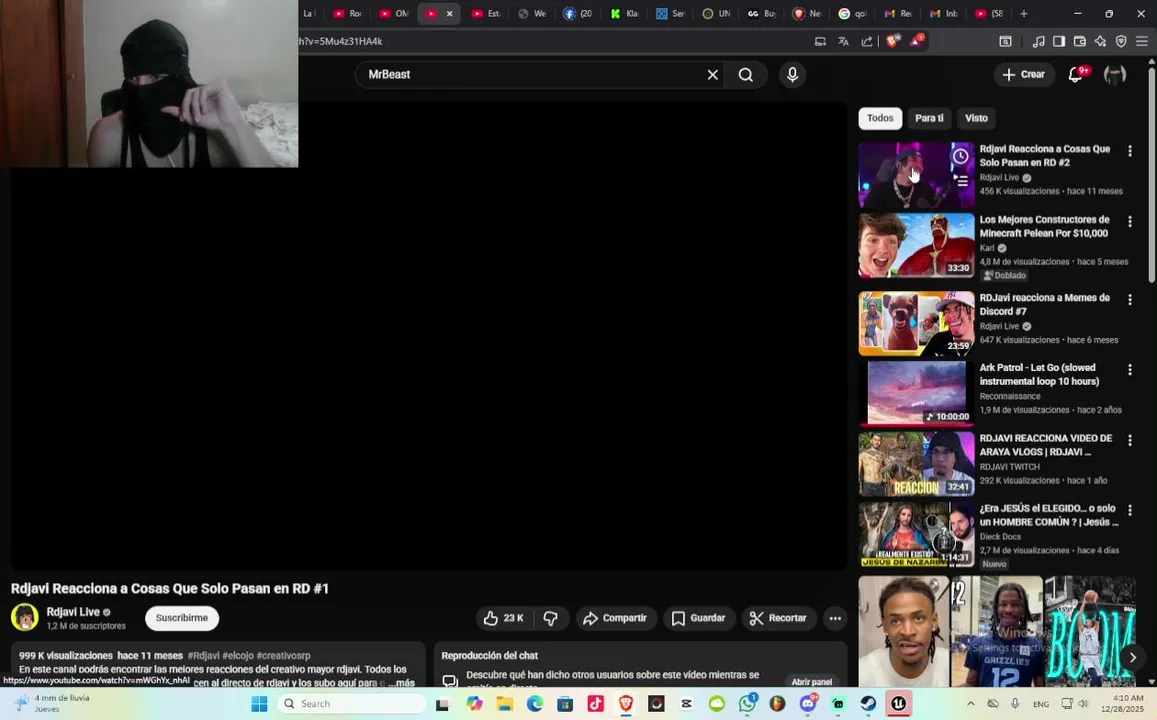Select the Para ti filter chip
The image size is (1157, 720).
[929, 118]
